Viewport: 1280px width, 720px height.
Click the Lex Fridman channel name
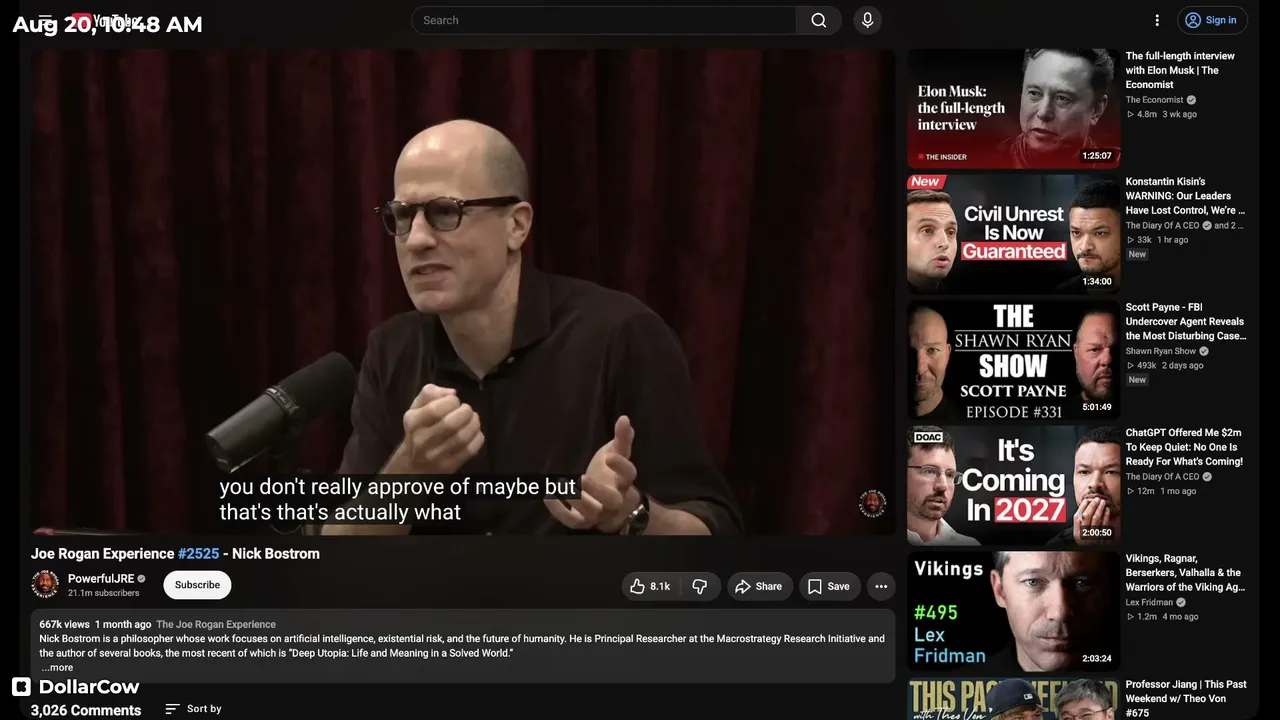click(x=1149, y=603)
